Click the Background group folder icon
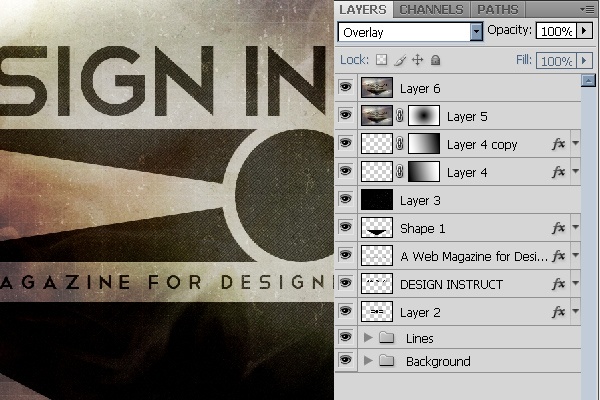 point(386,361)
